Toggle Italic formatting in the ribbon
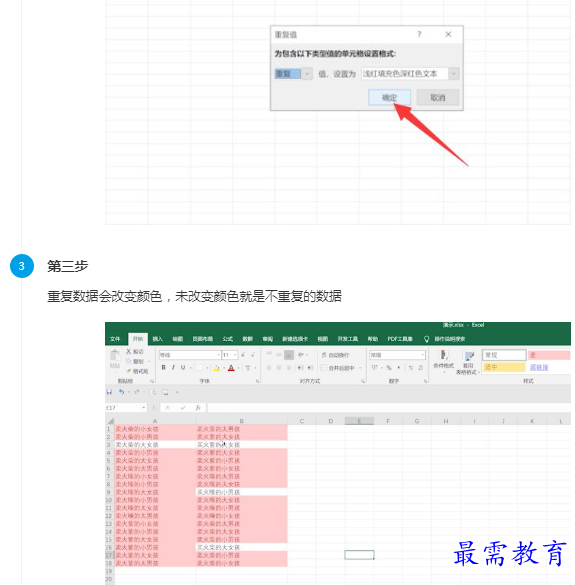 [x=173, y=367]
